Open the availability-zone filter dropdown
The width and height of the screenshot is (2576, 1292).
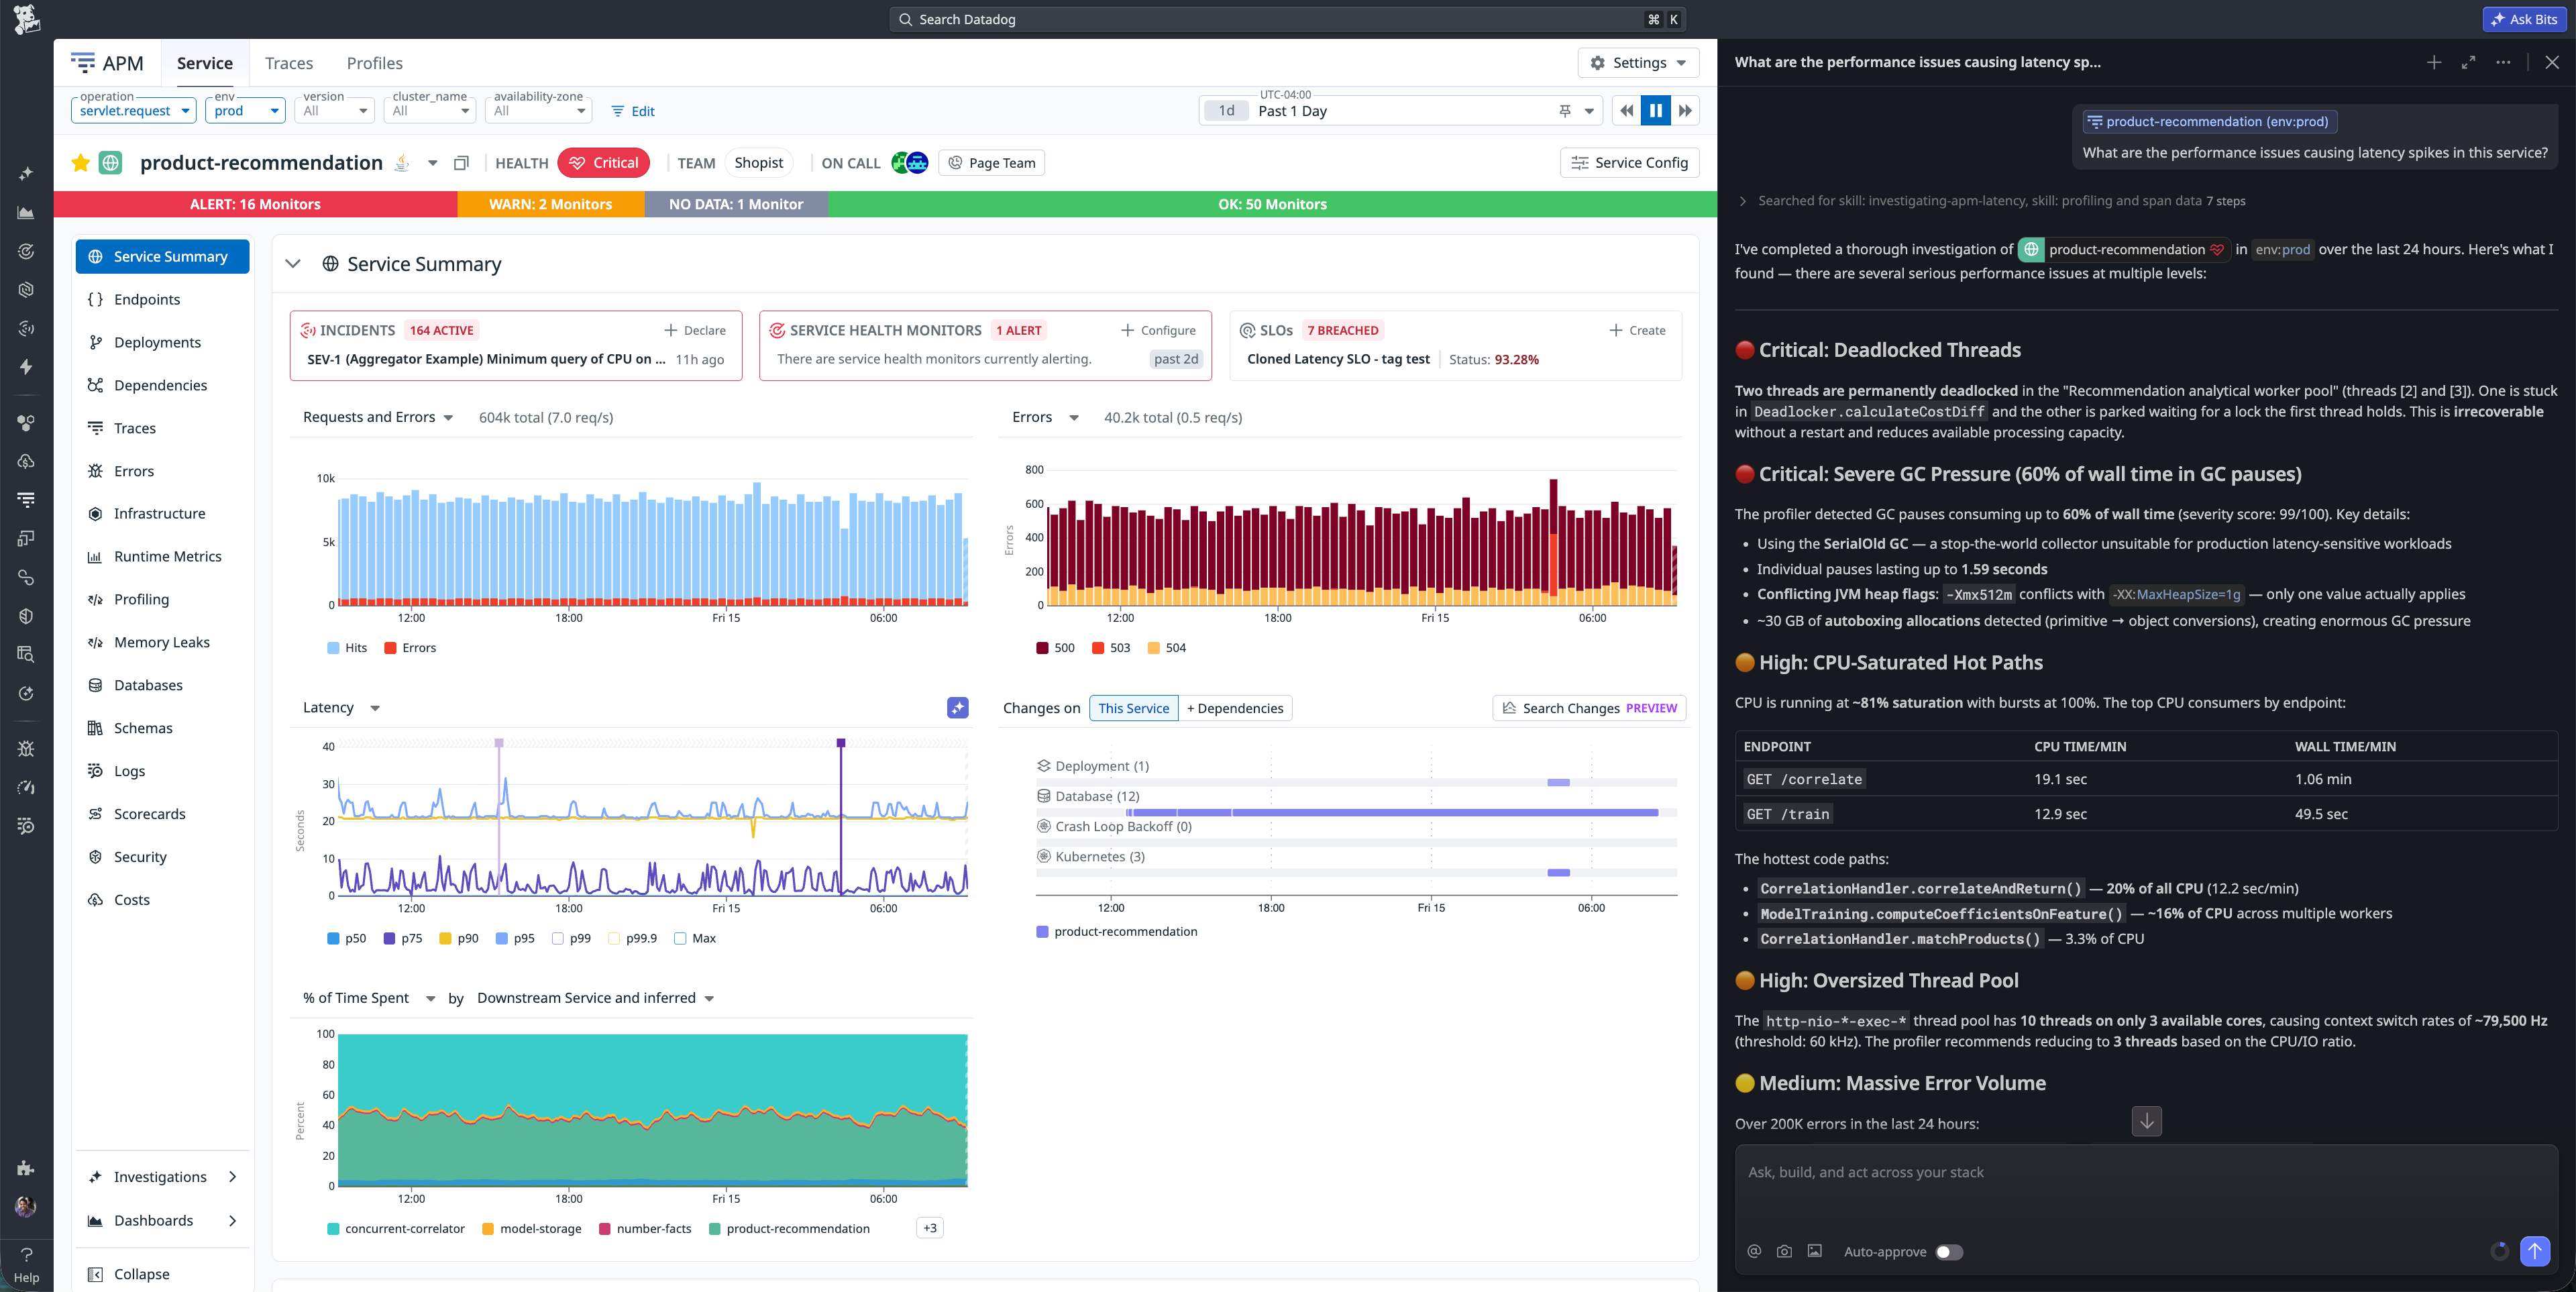(538, 110)
